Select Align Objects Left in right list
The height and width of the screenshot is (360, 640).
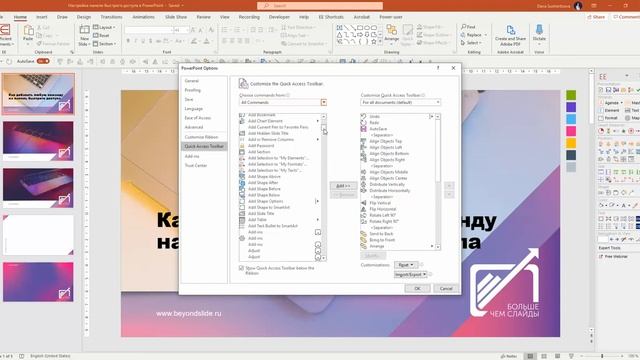click(x=385, y=147)
